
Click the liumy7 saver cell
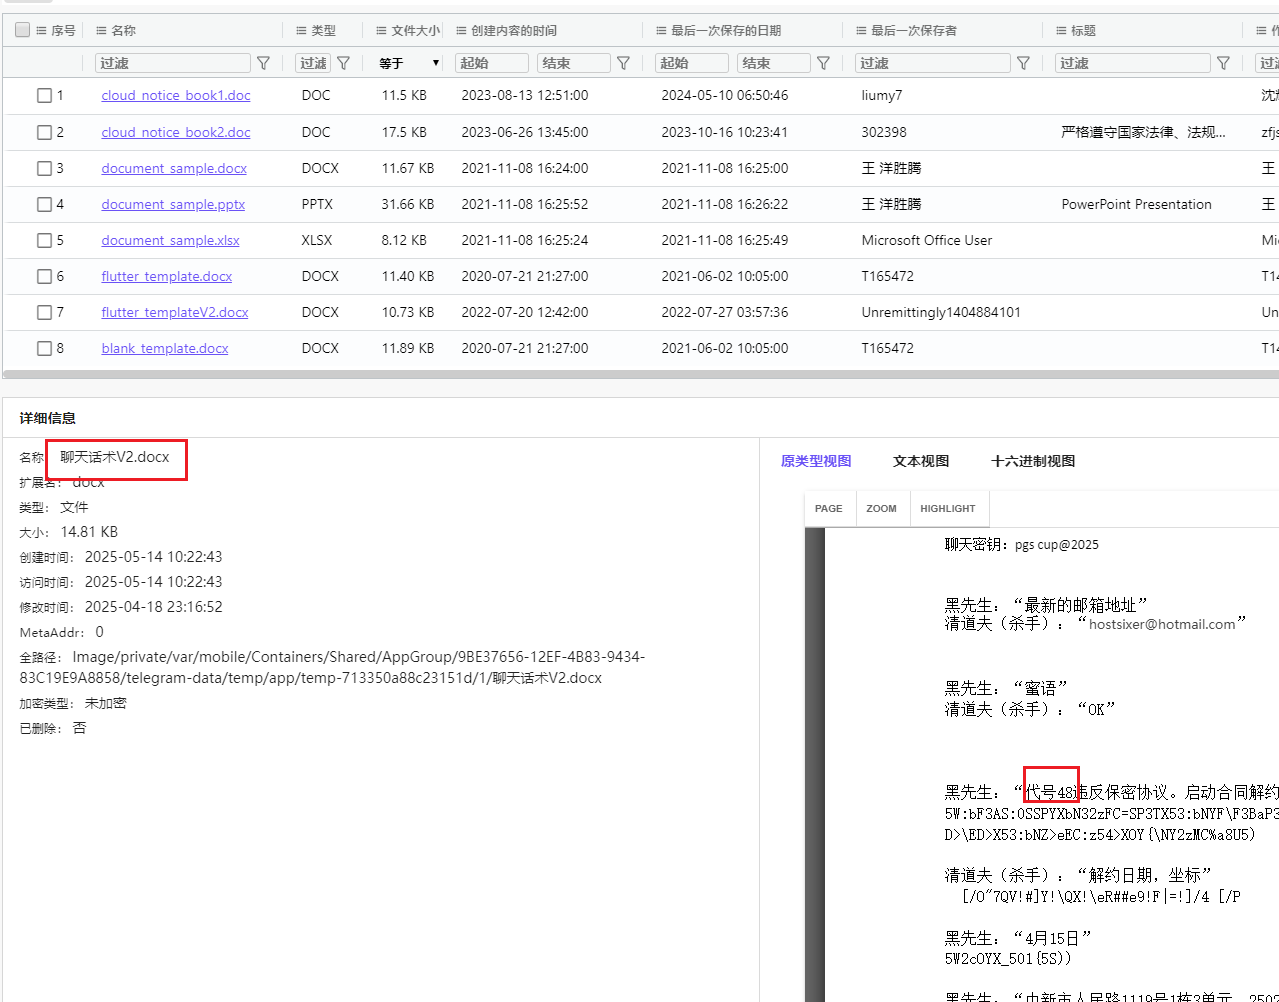coord(882,95)
